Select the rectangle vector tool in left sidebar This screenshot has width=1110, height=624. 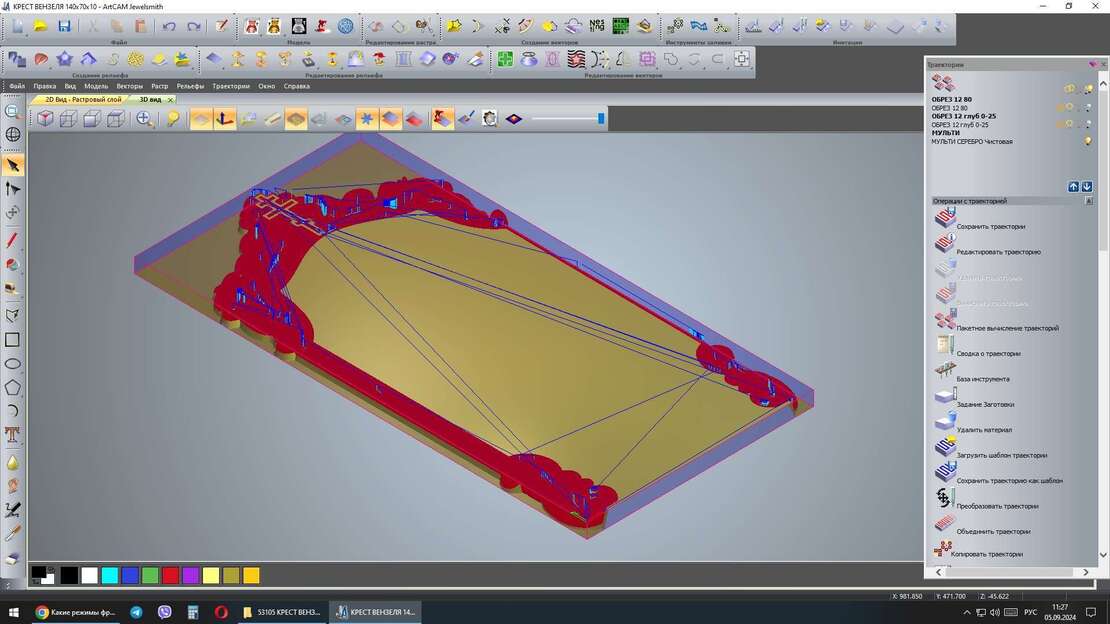tap(13, 340)
